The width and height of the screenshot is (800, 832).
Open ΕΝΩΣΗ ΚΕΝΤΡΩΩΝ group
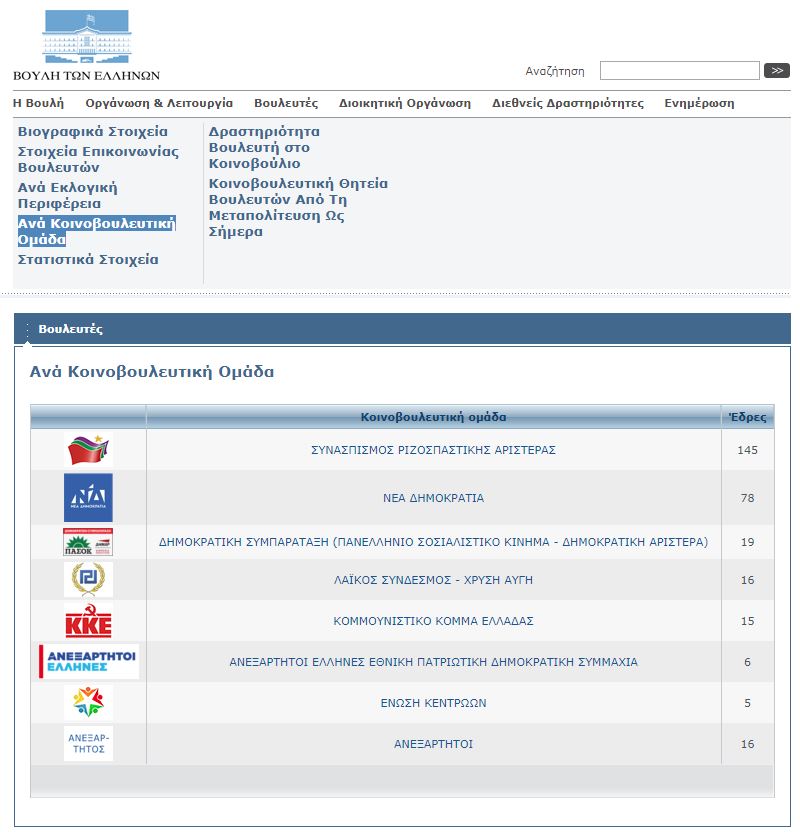click(433, 703)
